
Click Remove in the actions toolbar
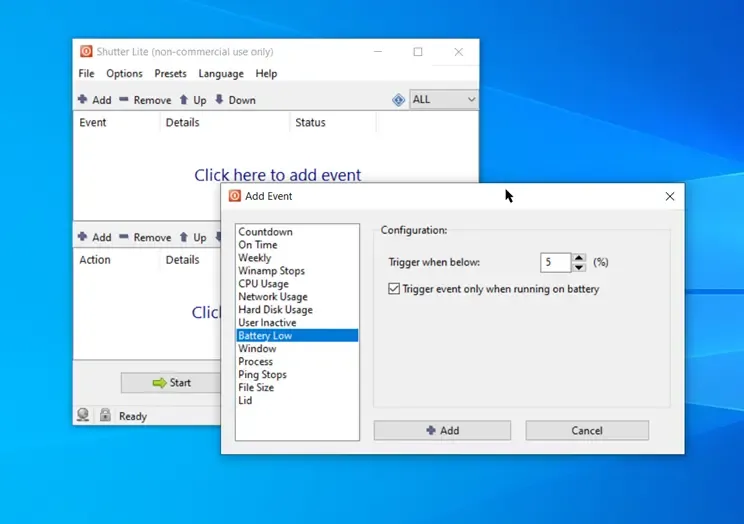145,237
